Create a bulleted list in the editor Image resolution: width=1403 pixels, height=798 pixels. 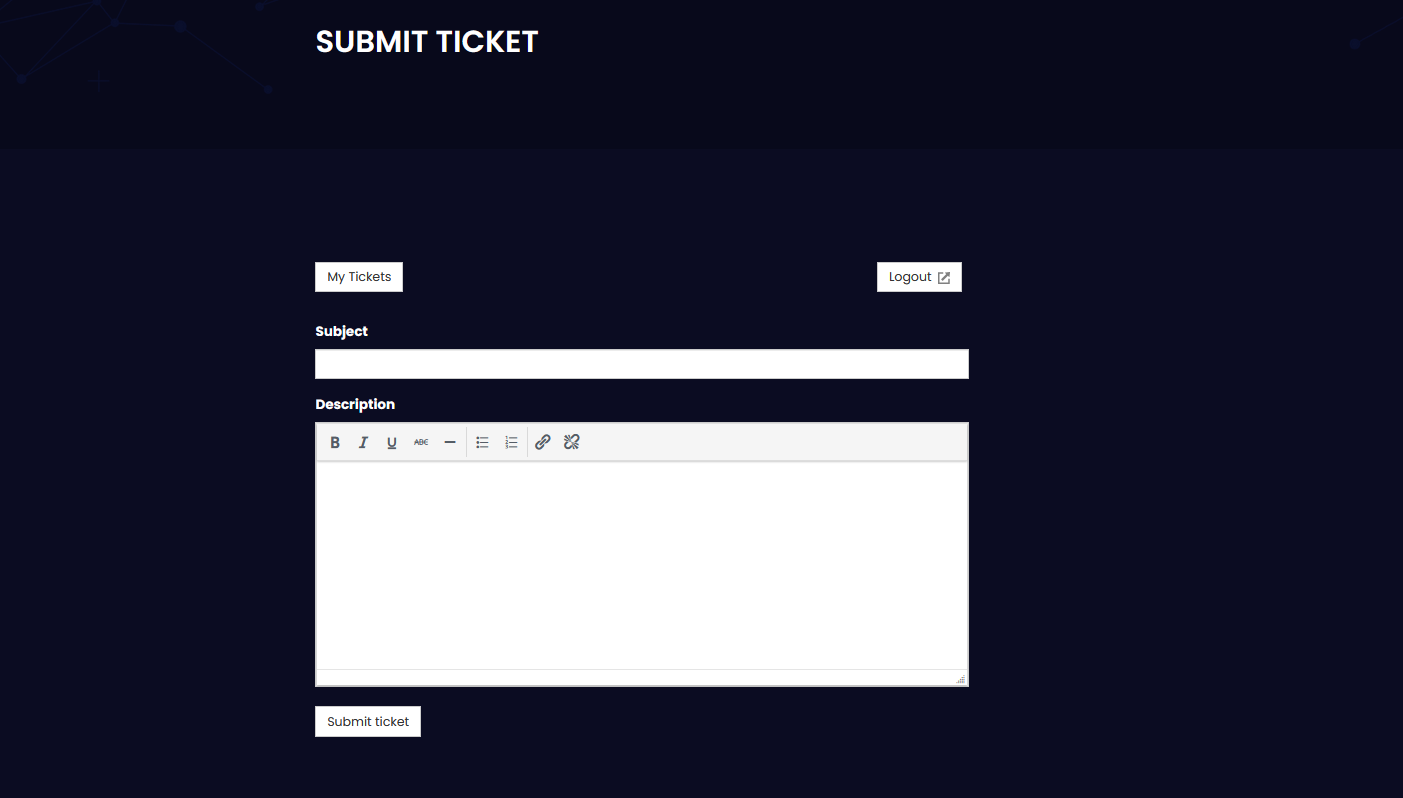click(x=482, y=441)
